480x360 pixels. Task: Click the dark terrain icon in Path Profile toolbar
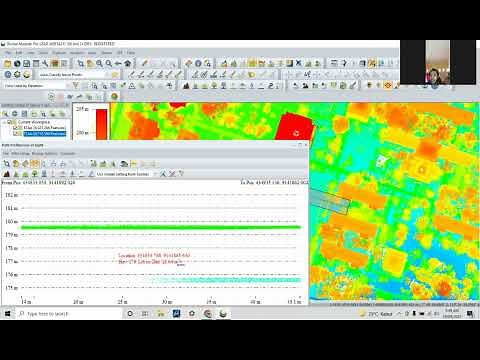6,174
